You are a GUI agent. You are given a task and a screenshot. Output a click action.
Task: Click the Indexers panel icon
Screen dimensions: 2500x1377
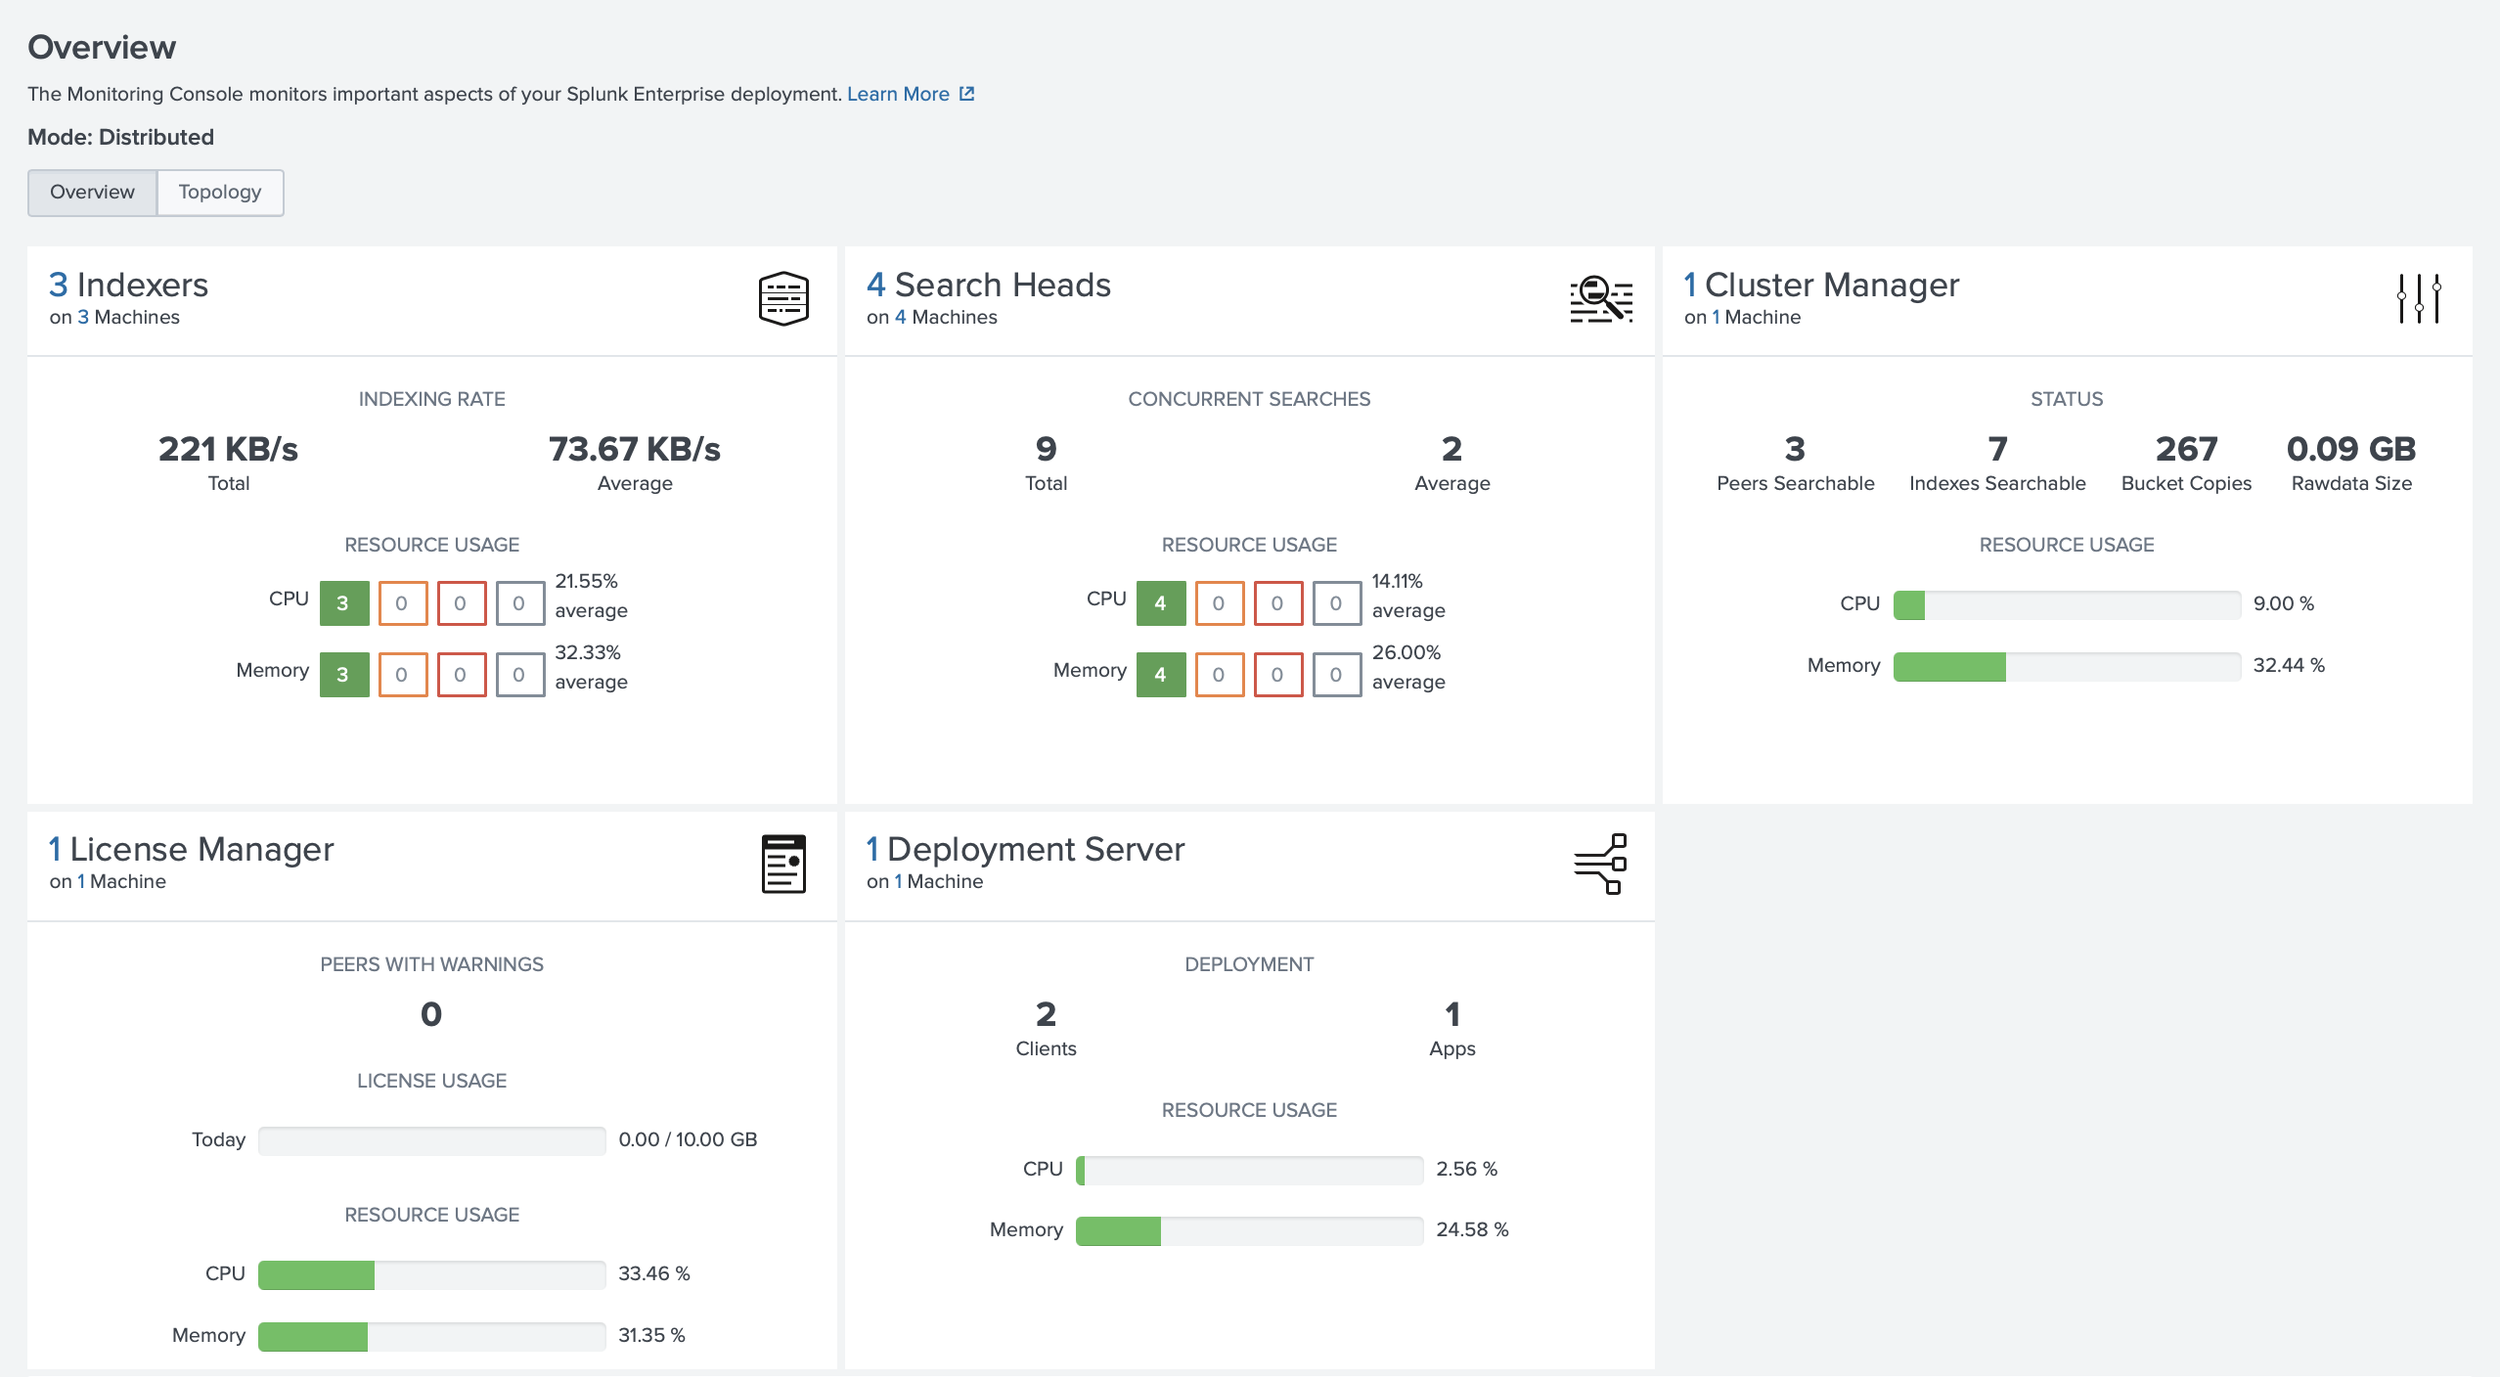pyautogui.click(x=783, y=298)
